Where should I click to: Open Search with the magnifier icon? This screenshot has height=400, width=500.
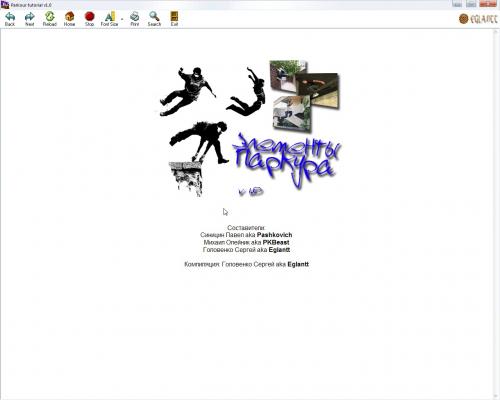click(x=154, y=19)
